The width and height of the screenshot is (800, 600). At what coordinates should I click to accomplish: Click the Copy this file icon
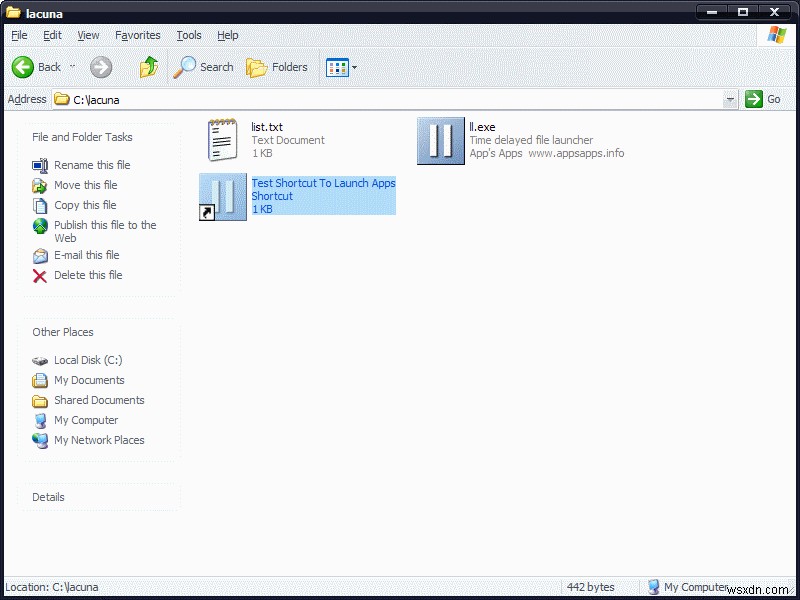(x=40, y=206)
